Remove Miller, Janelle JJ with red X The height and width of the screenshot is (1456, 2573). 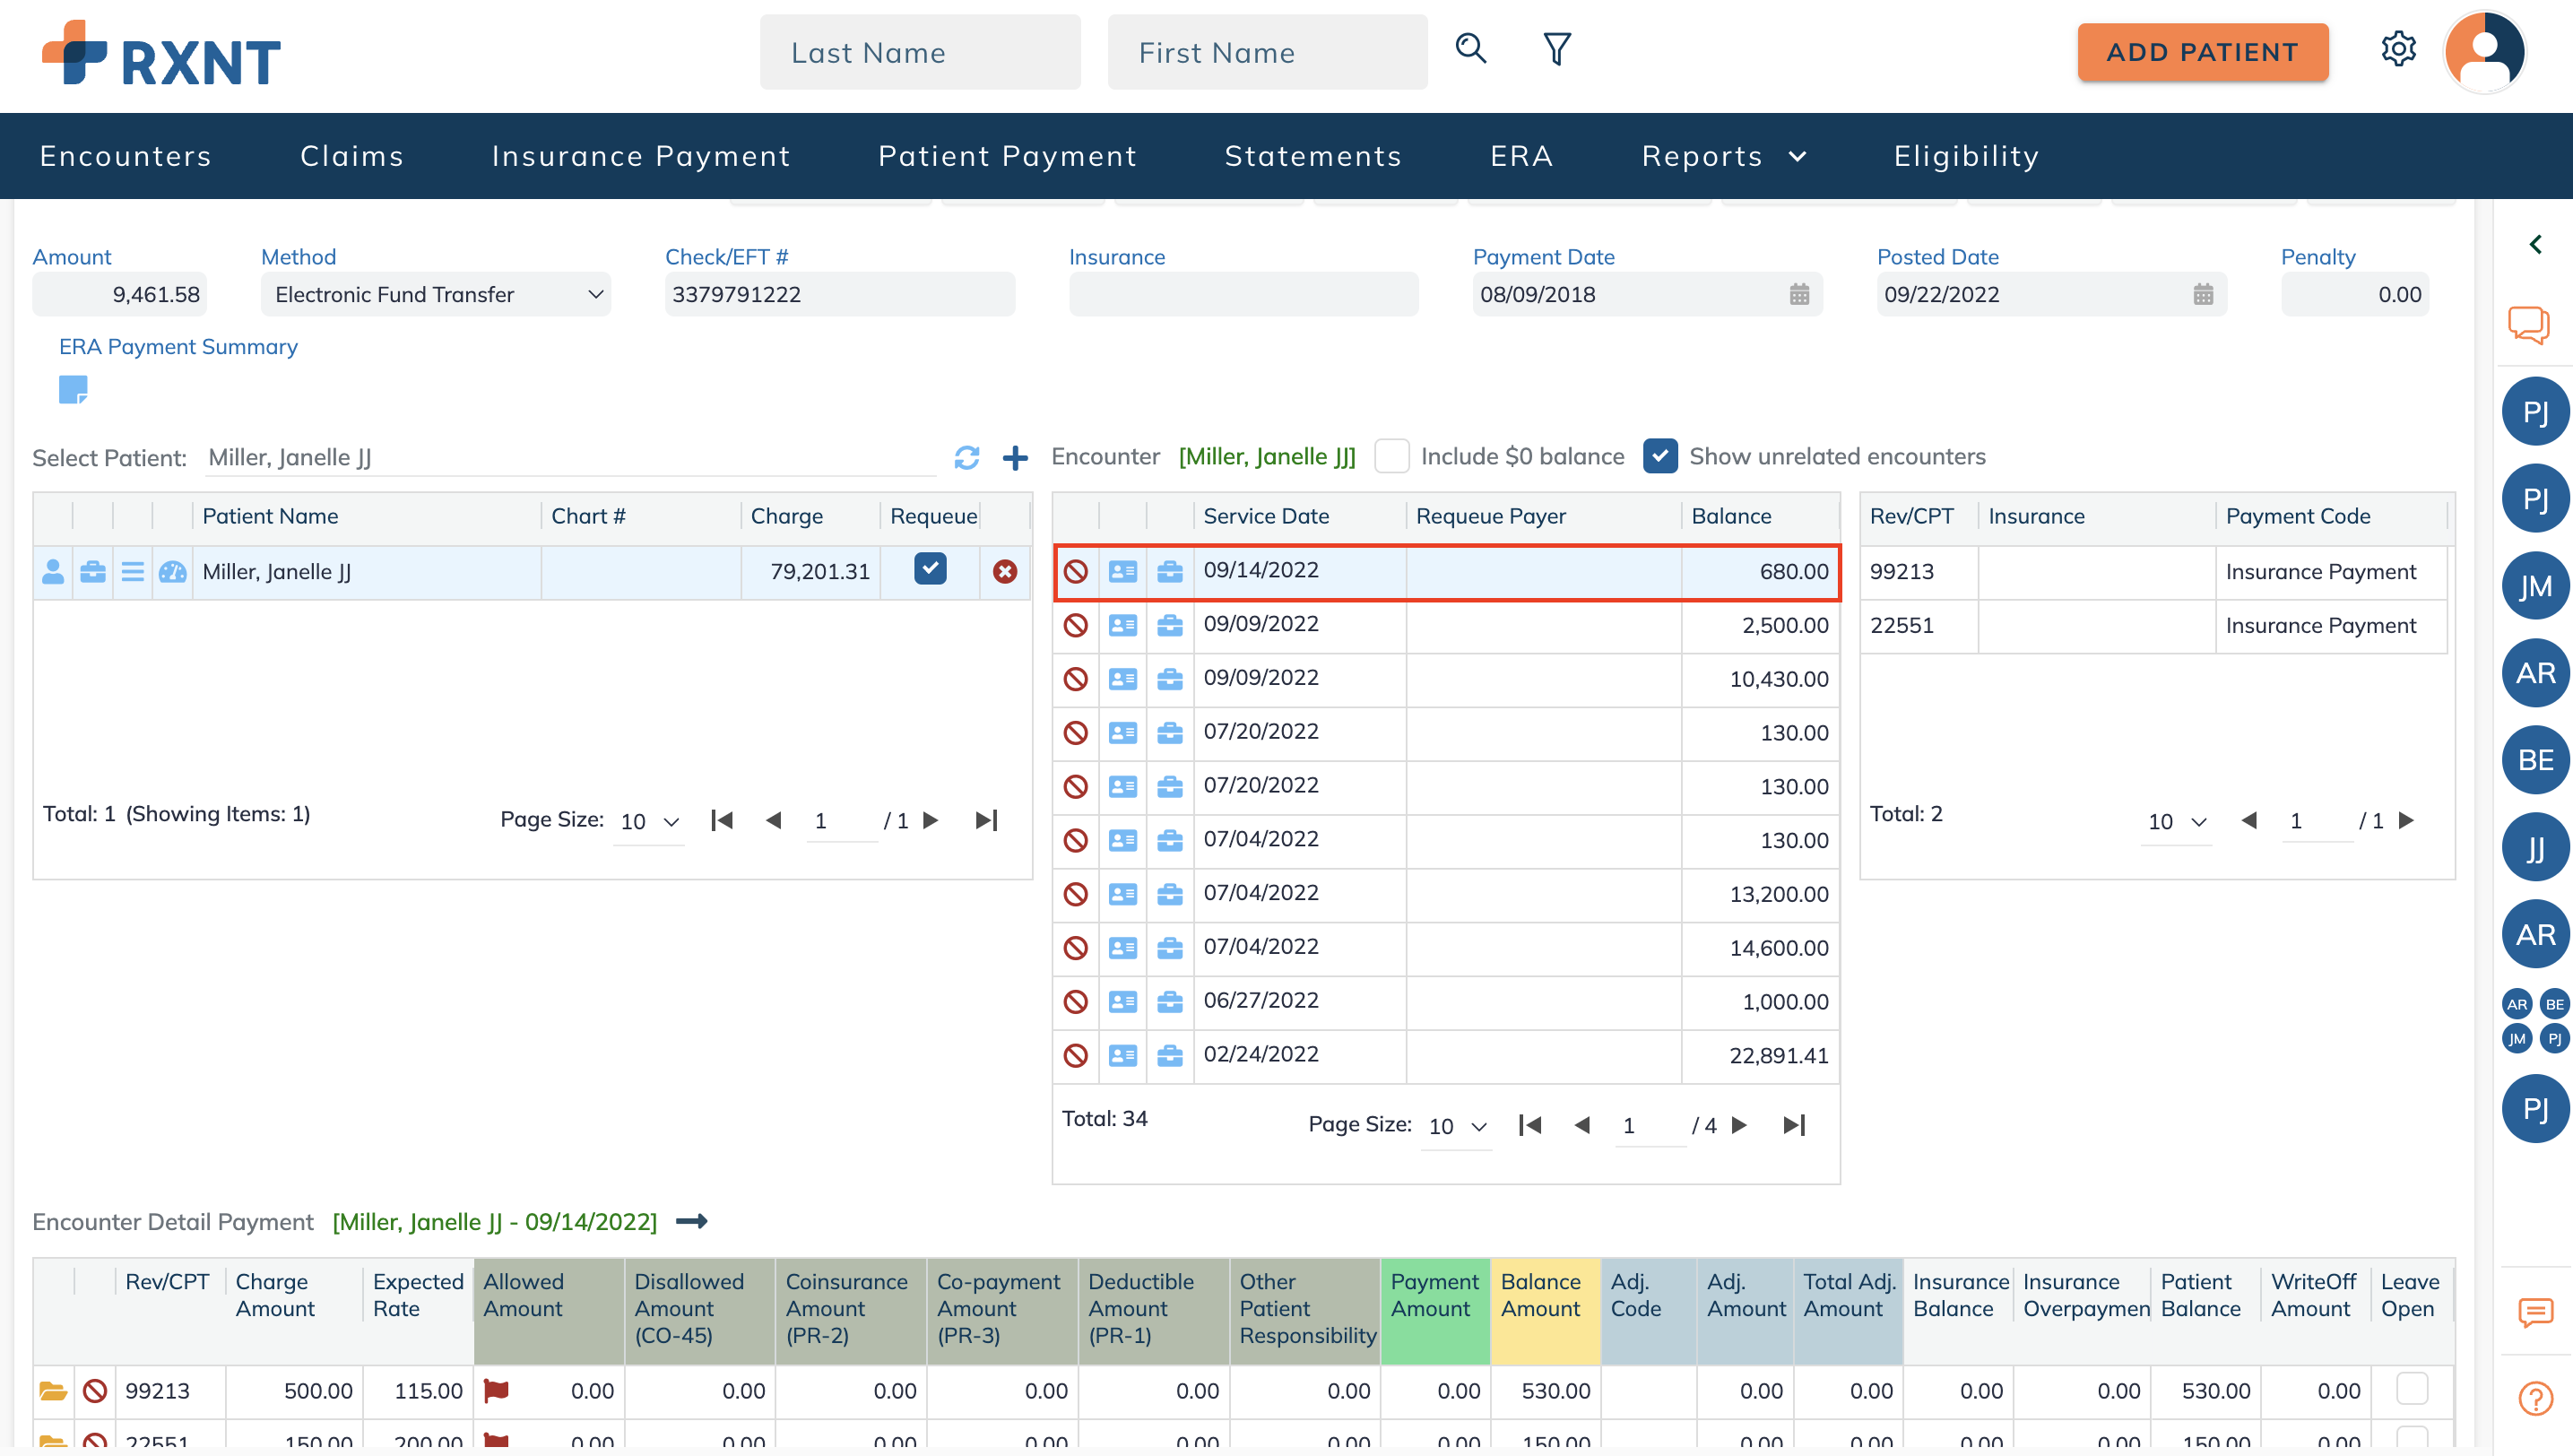click(1004, 571)
